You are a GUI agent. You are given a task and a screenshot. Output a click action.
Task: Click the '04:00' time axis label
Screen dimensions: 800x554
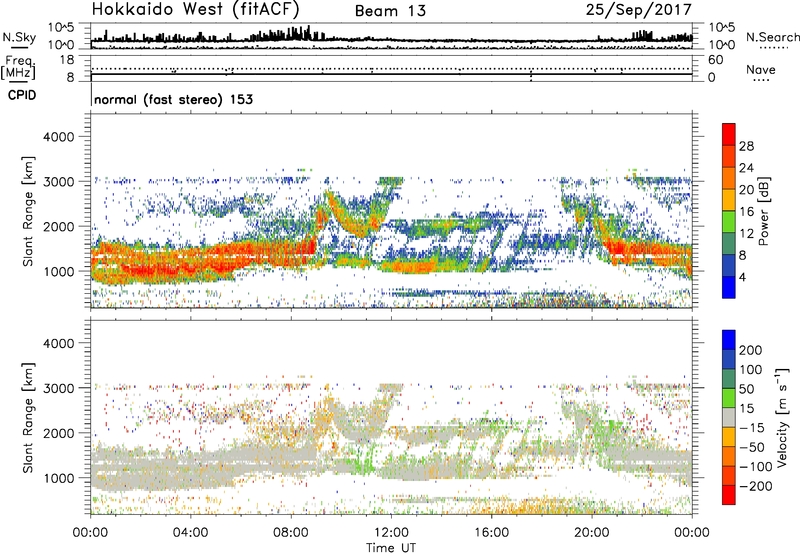[190, 533]
